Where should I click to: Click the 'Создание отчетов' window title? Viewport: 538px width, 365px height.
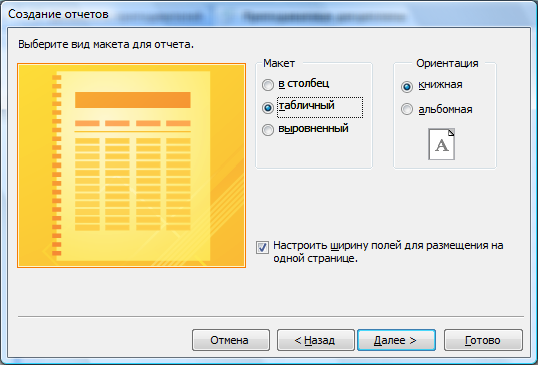[x=58, y=14]
